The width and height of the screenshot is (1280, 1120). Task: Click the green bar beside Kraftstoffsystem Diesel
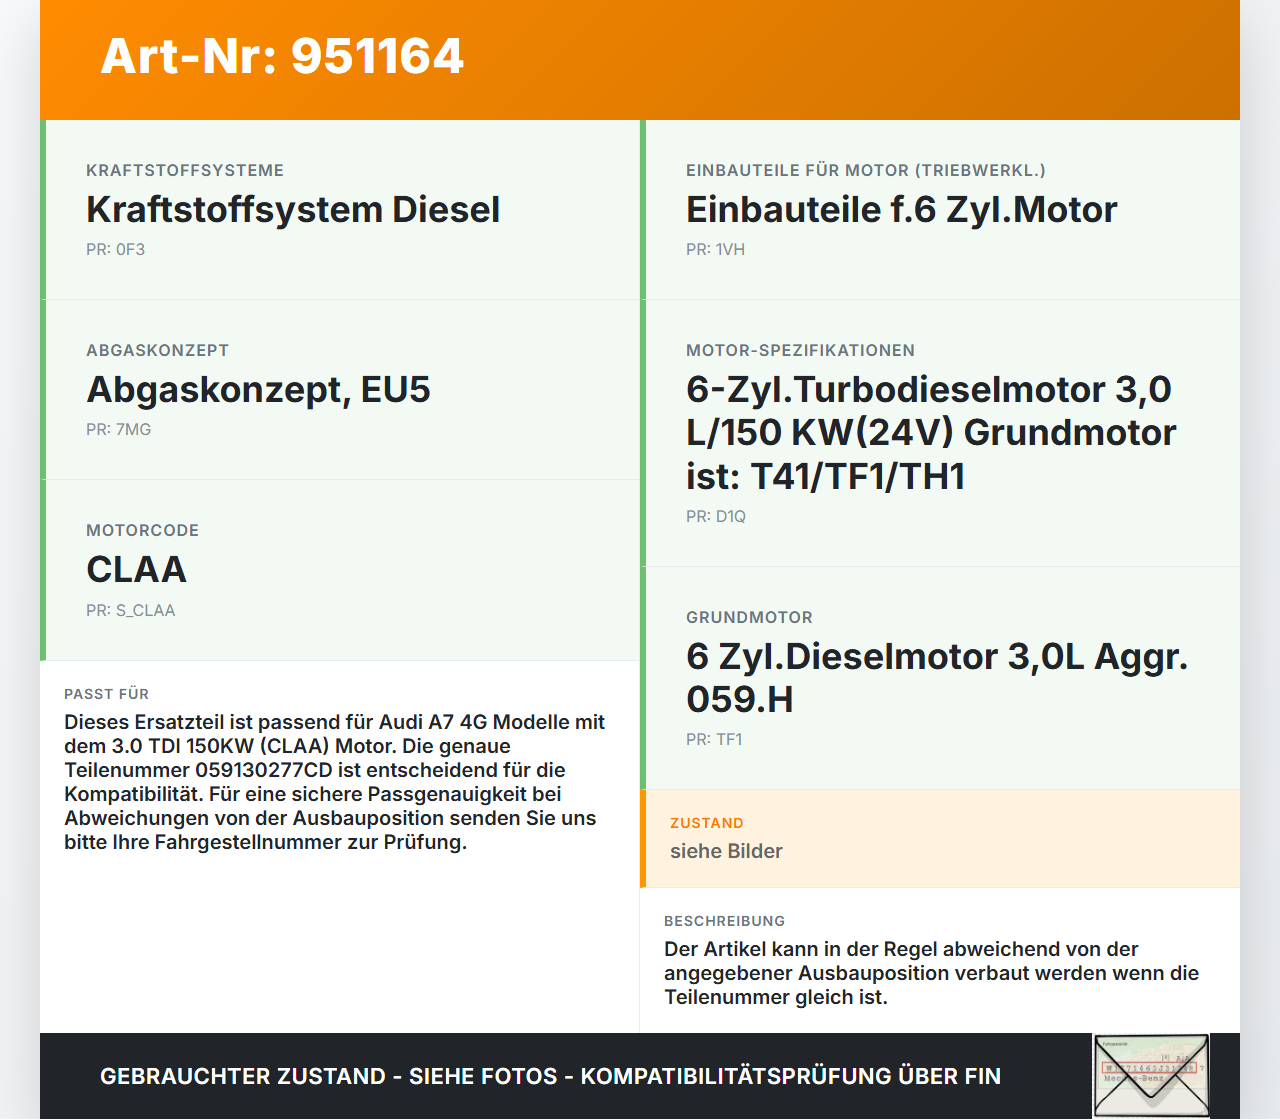tap(42, 210)
